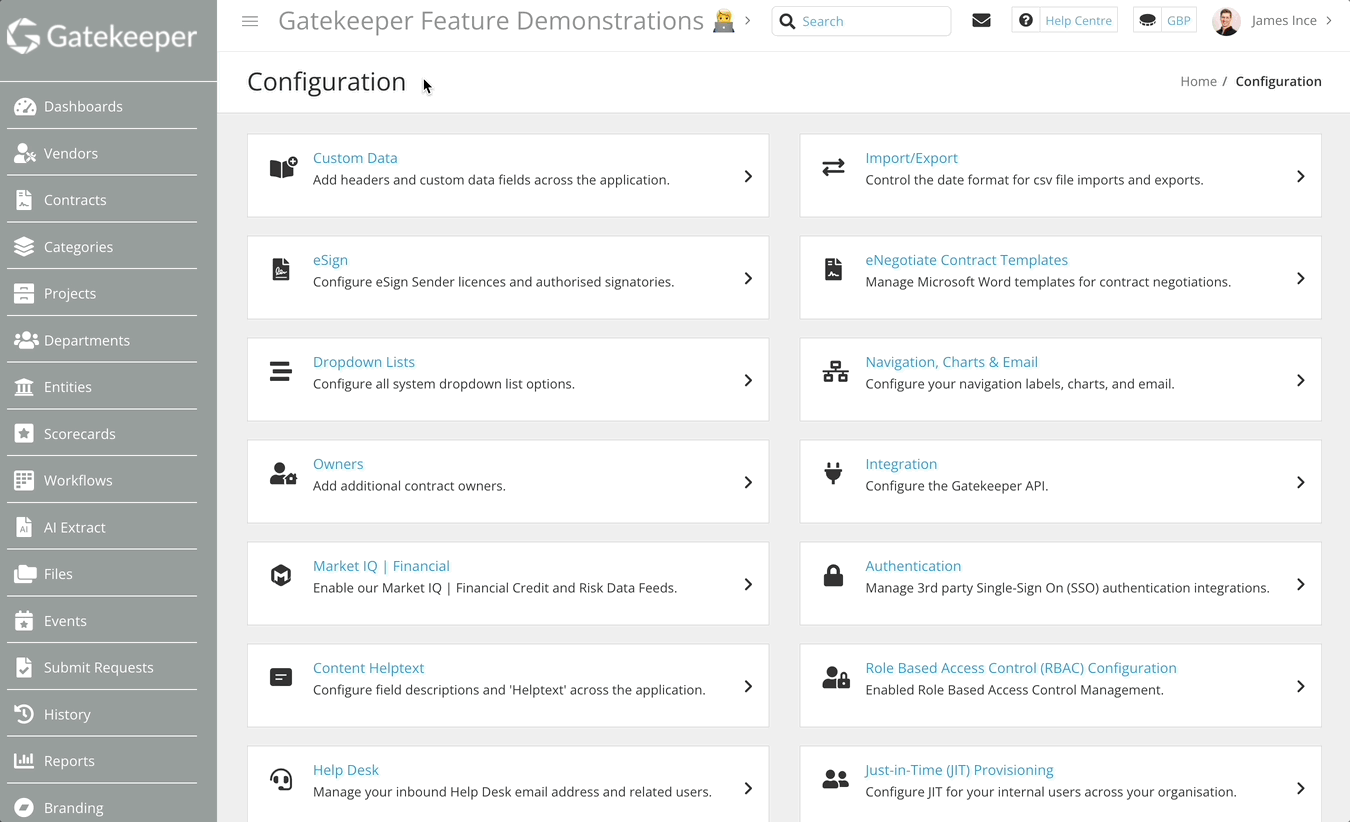Expand the tenant switcher chevron beside the title

pos(747,20)
